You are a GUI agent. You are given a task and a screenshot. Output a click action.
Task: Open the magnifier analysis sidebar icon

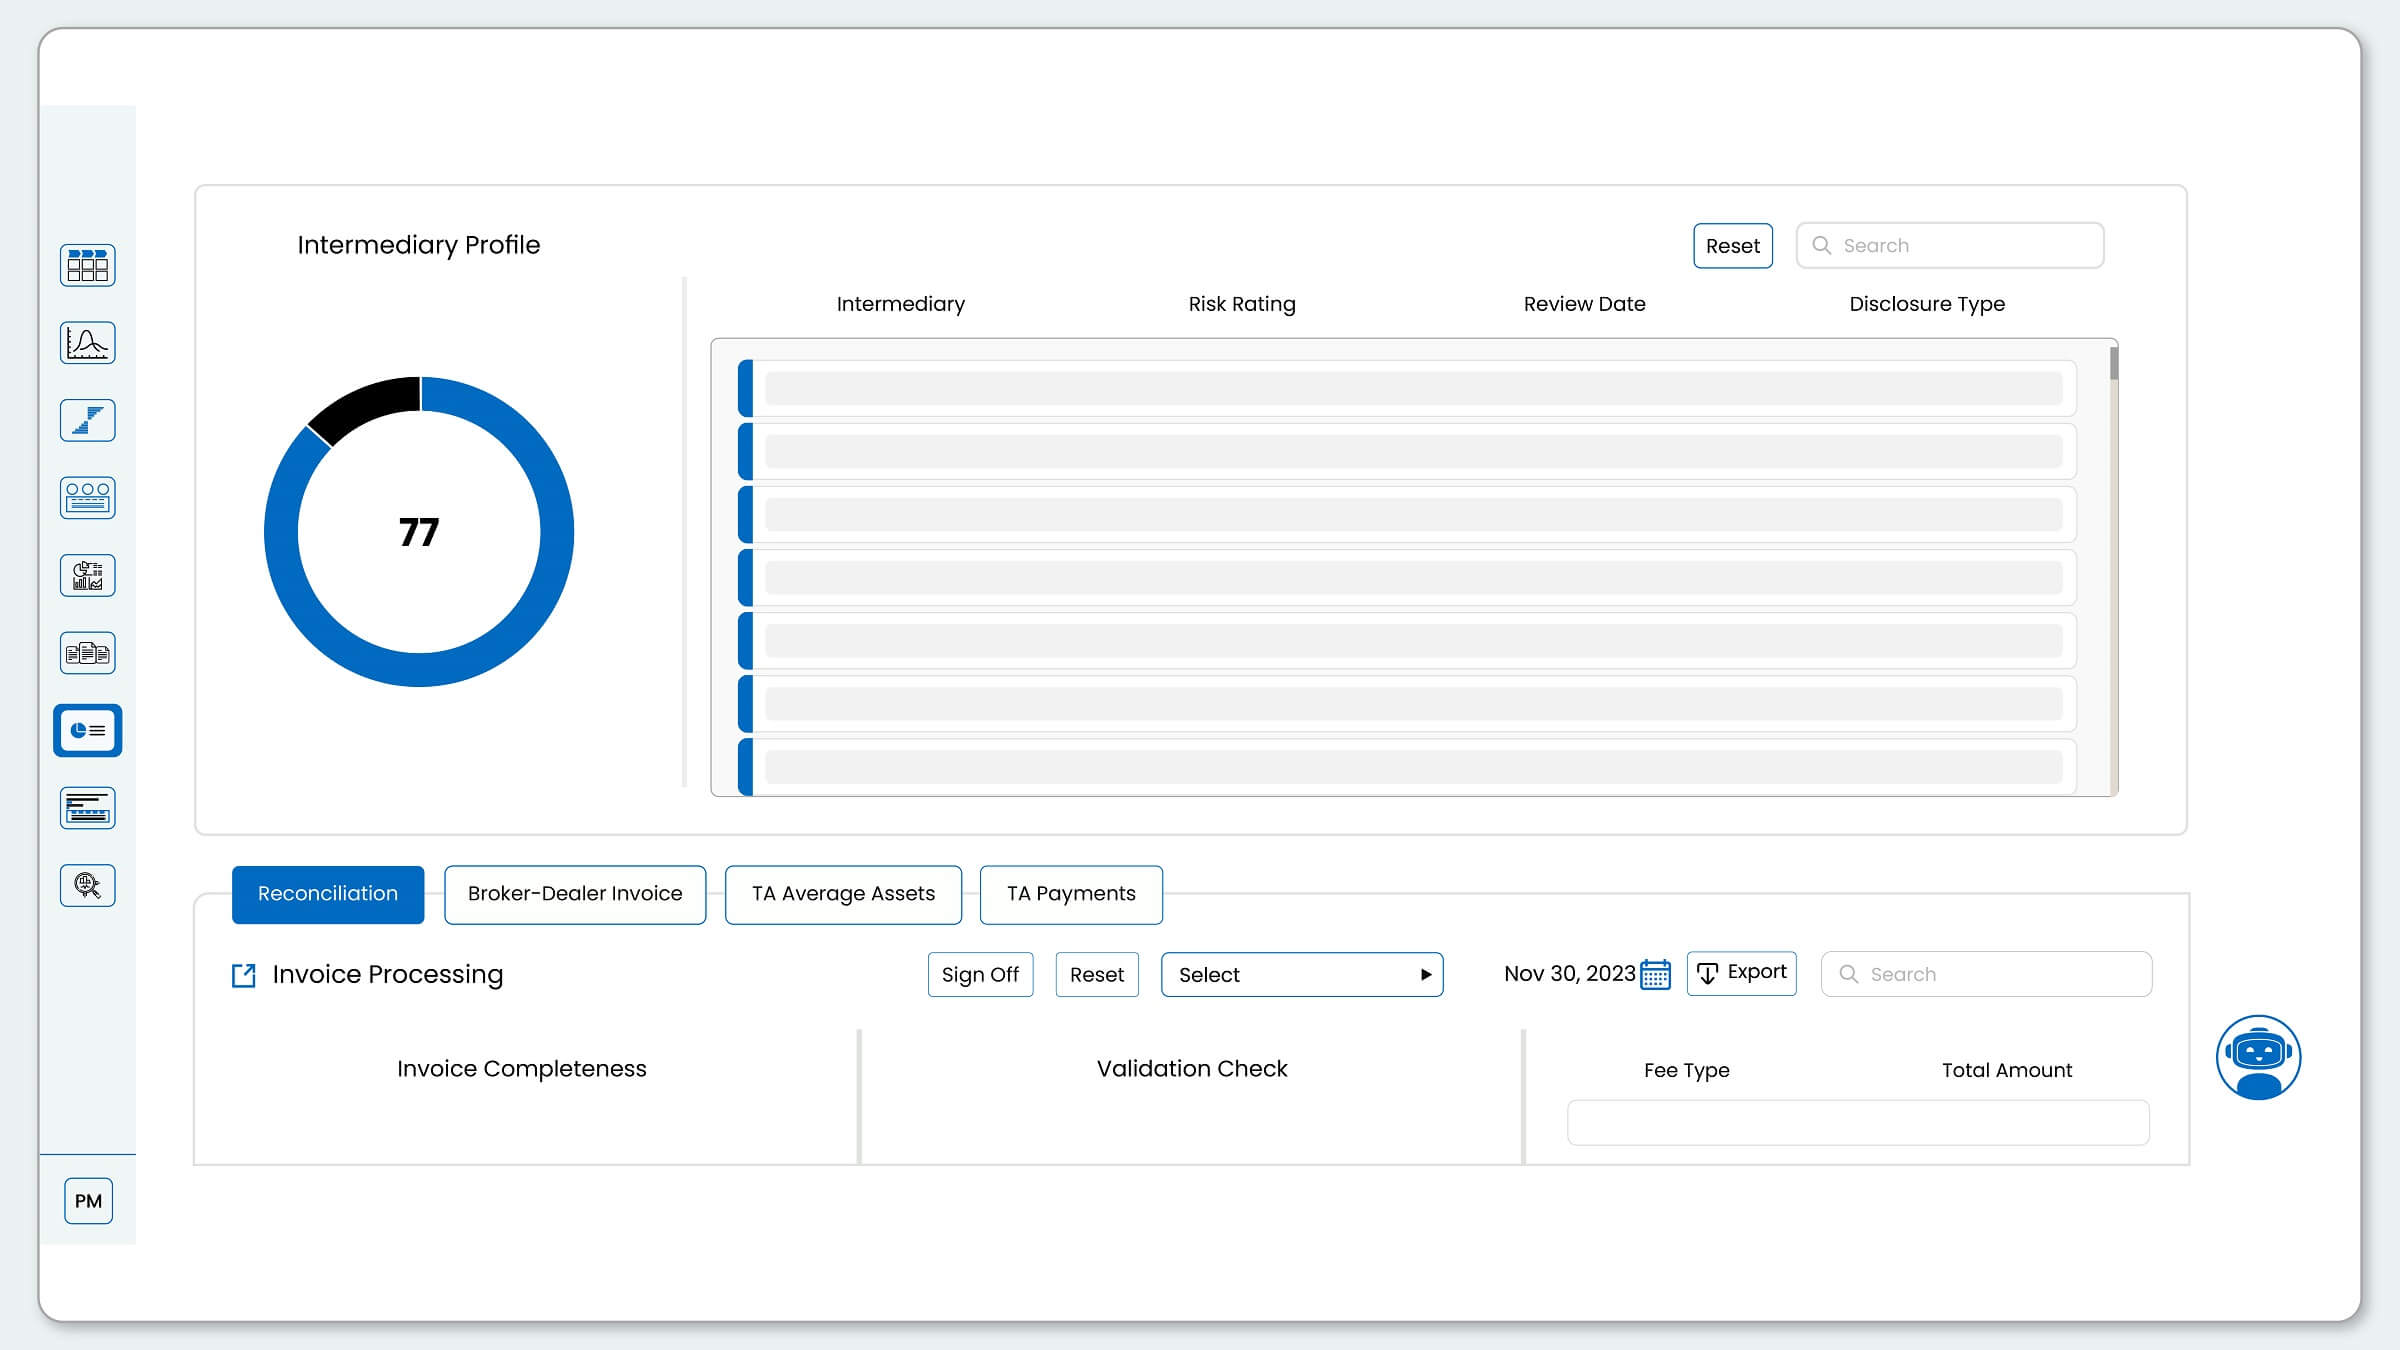tap(88, 886)
